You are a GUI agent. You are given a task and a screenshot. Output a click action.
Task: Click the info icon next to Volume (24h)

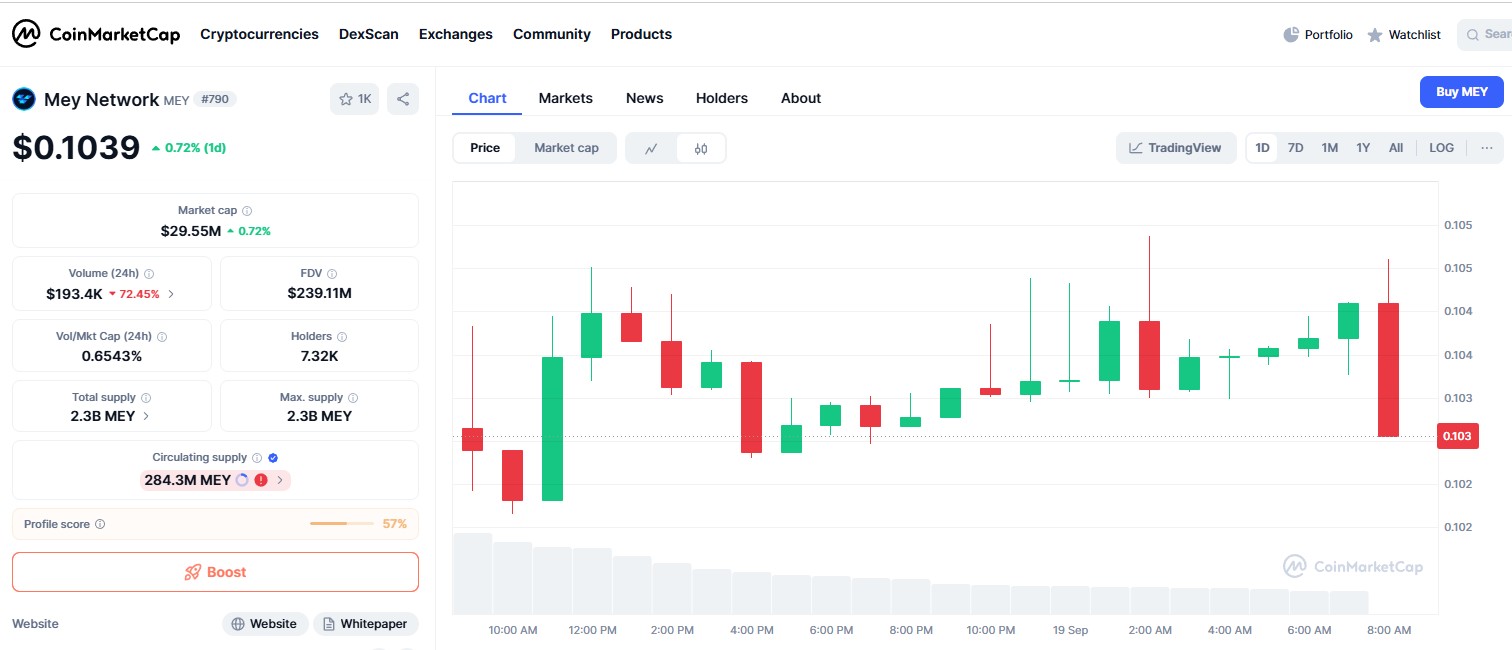click(149, 274)
